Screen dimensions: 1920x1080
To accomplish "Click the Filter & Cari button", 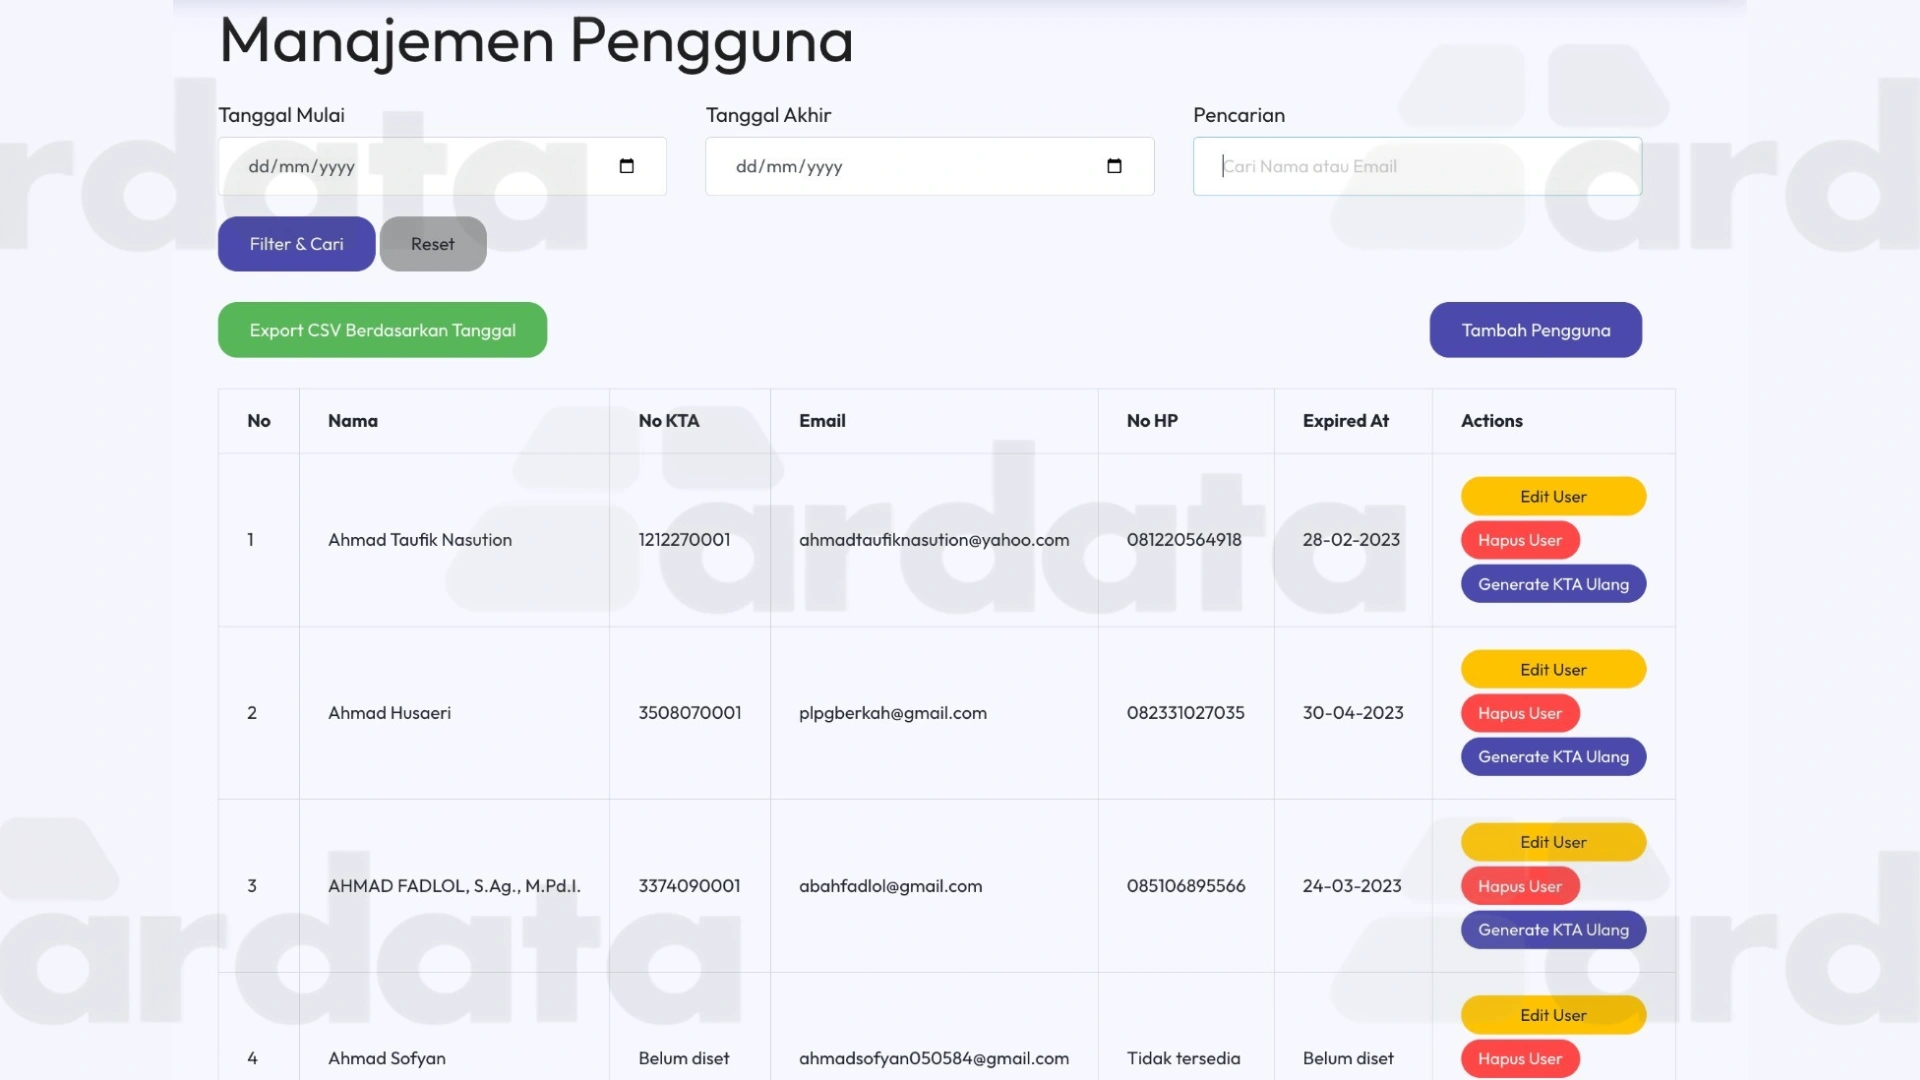I will pyautogui.click(x=297, y=244).
